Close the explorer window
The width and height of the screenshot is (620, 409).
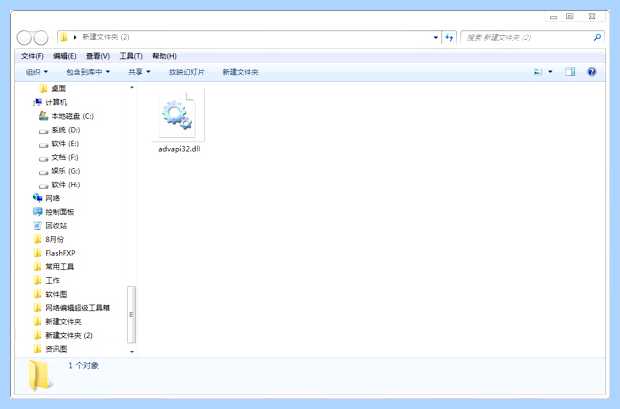[592, 17]
